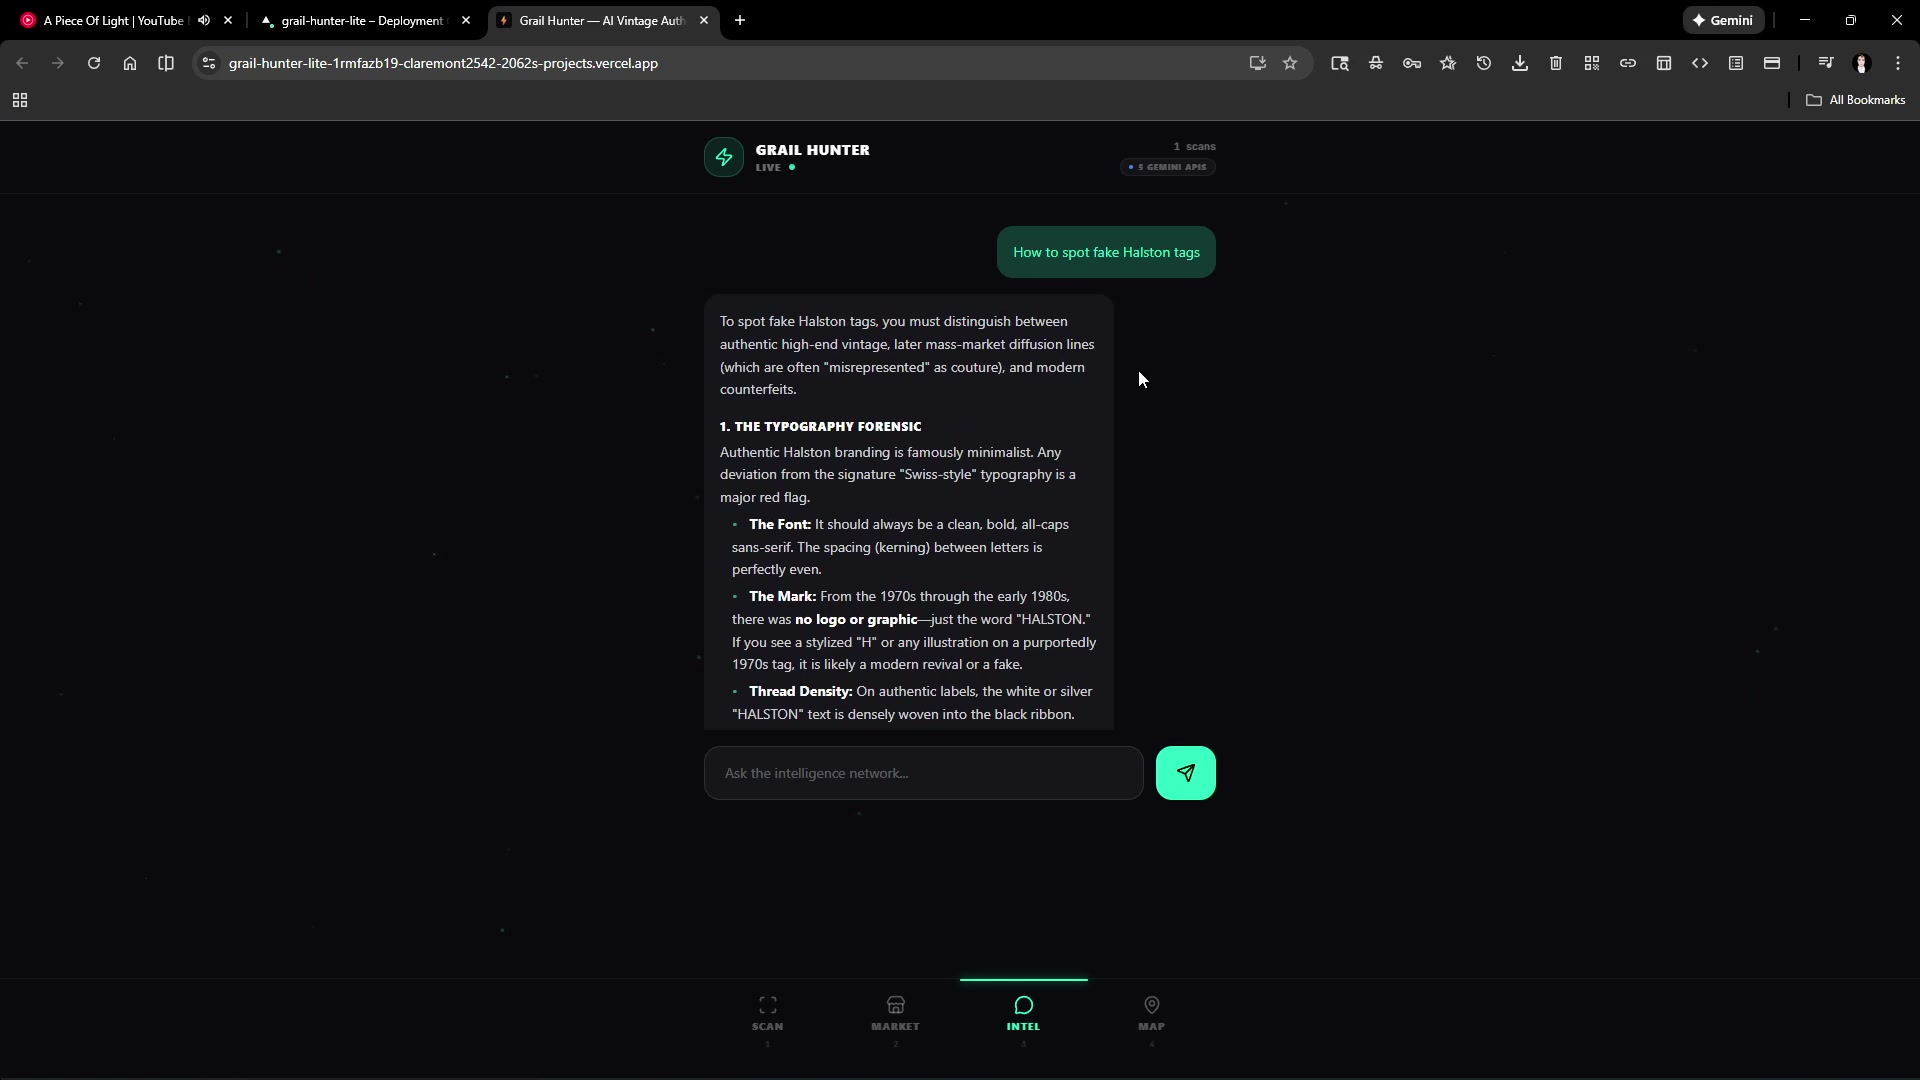Open the Scan tab icon
This screenshot has height=1080, width=1920.
767,1005
